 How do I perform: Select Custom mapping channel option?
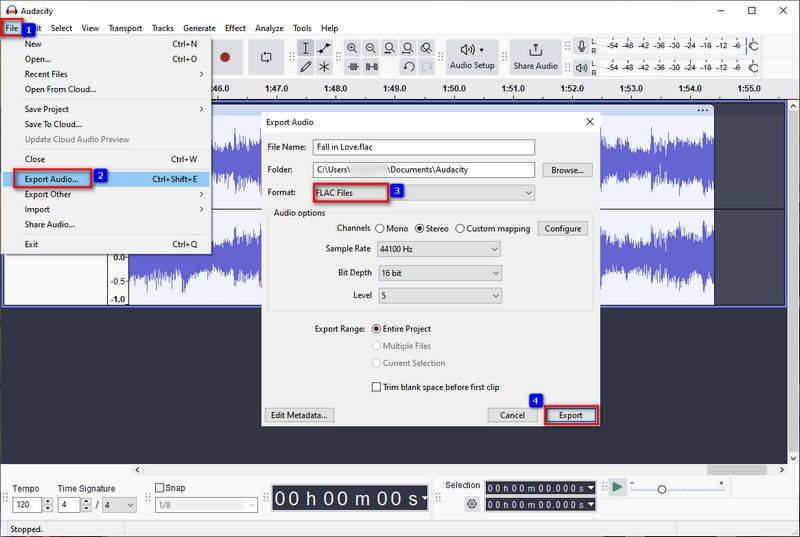[x=460, y=228]
